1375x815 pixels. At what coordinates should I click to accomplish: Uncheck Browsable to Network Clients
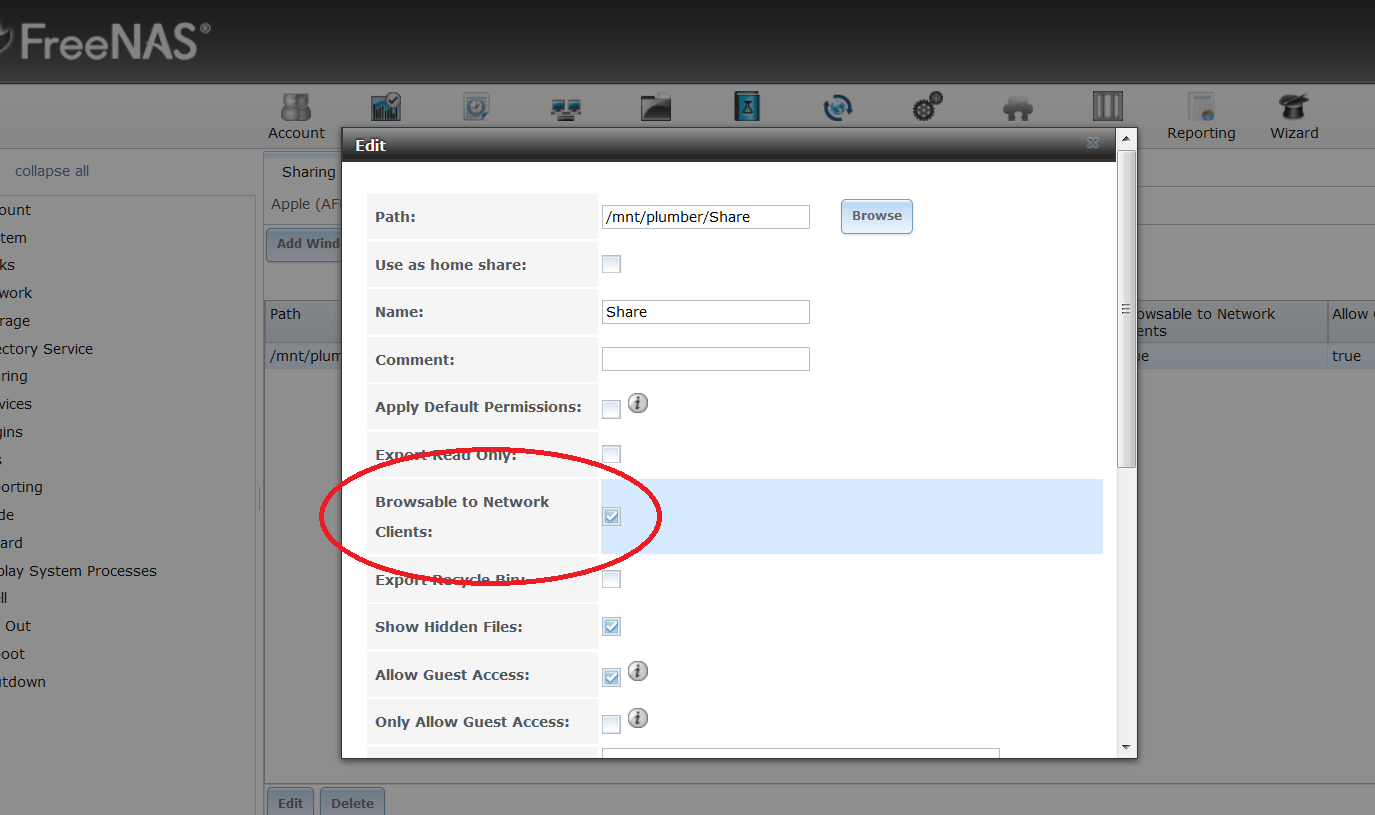(611, 516)
